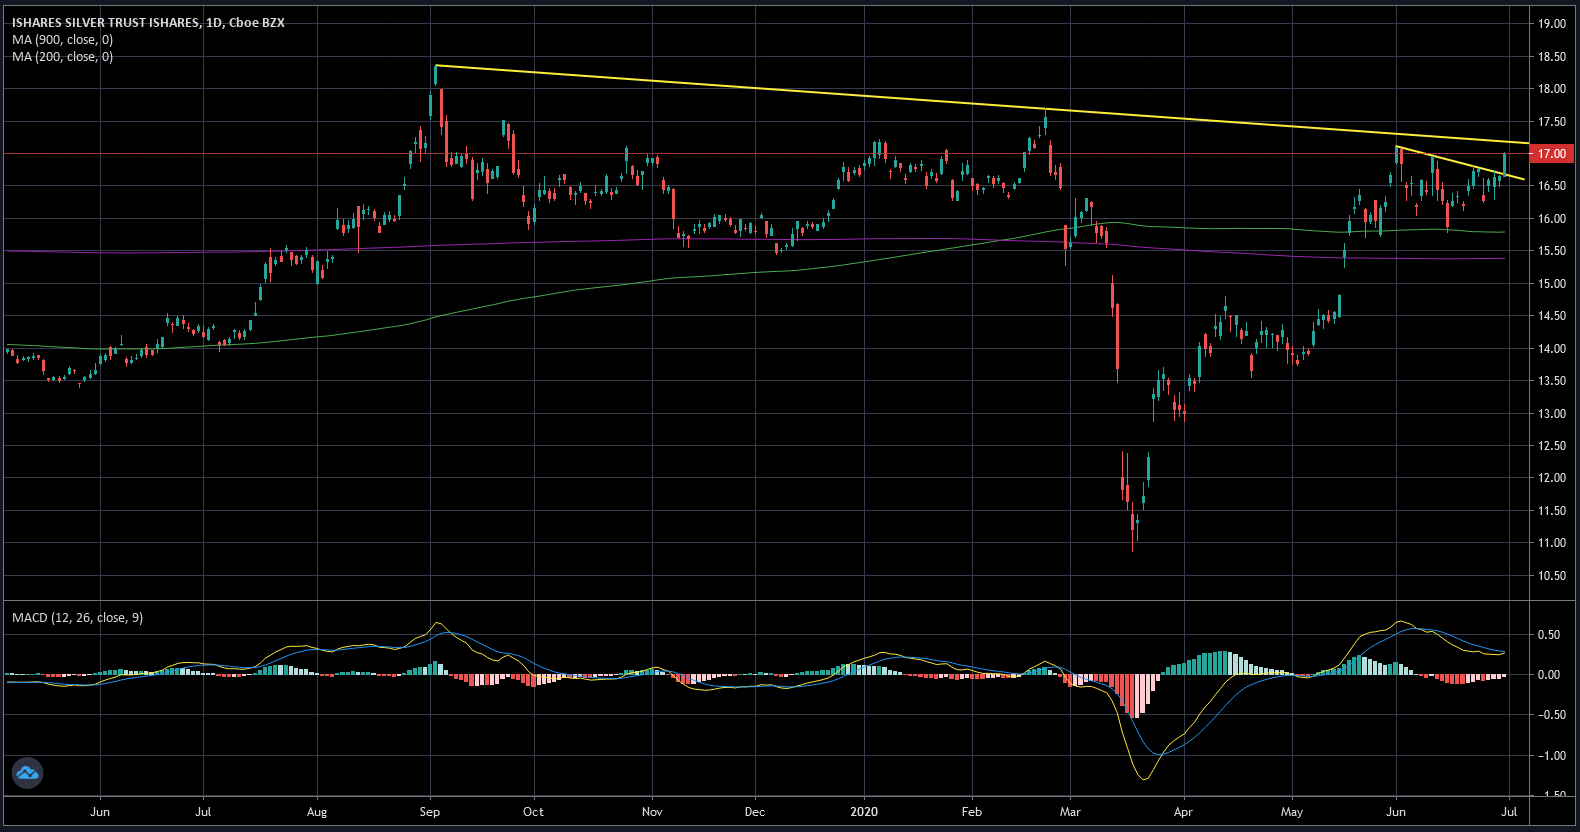Click the 11.50 price axis label
The image size is (1580, 832).
pos(1552,511)
